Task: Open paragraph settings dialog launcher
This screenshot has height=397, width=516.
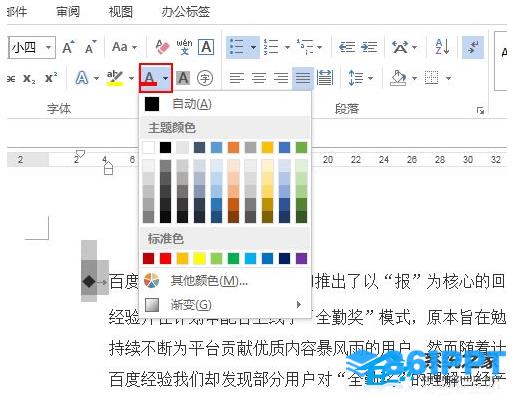Action: click(x=480, y=110)
